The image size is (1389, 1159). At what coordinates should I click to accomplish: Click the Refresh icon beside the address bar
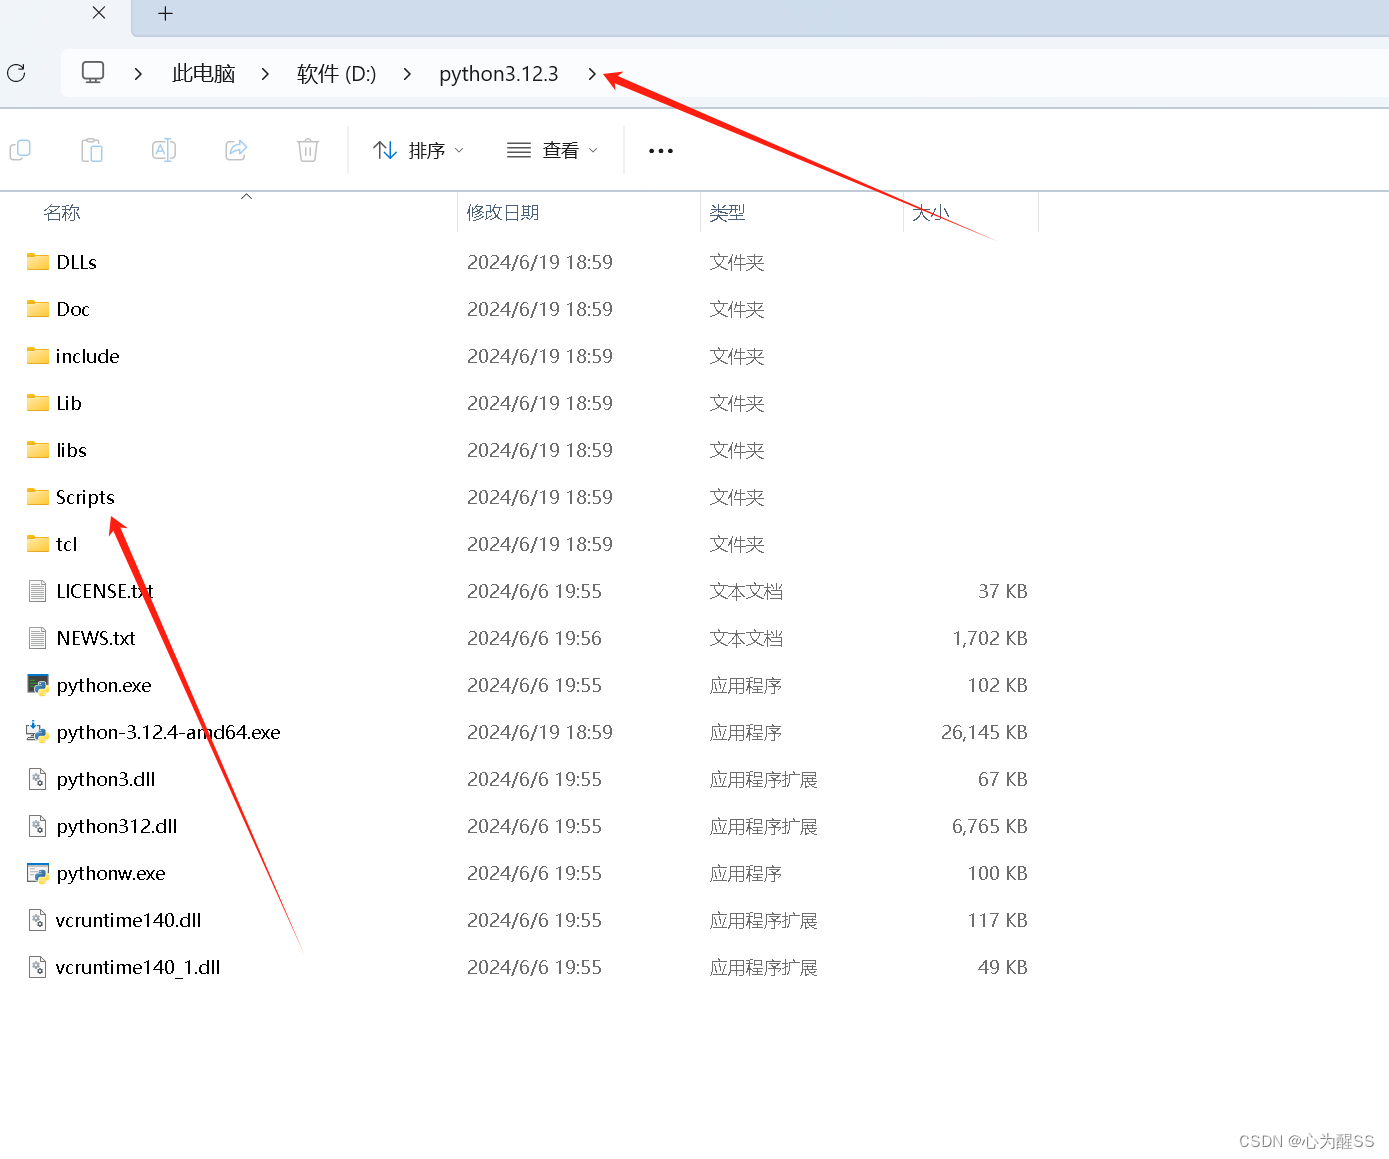pos(15,73)
